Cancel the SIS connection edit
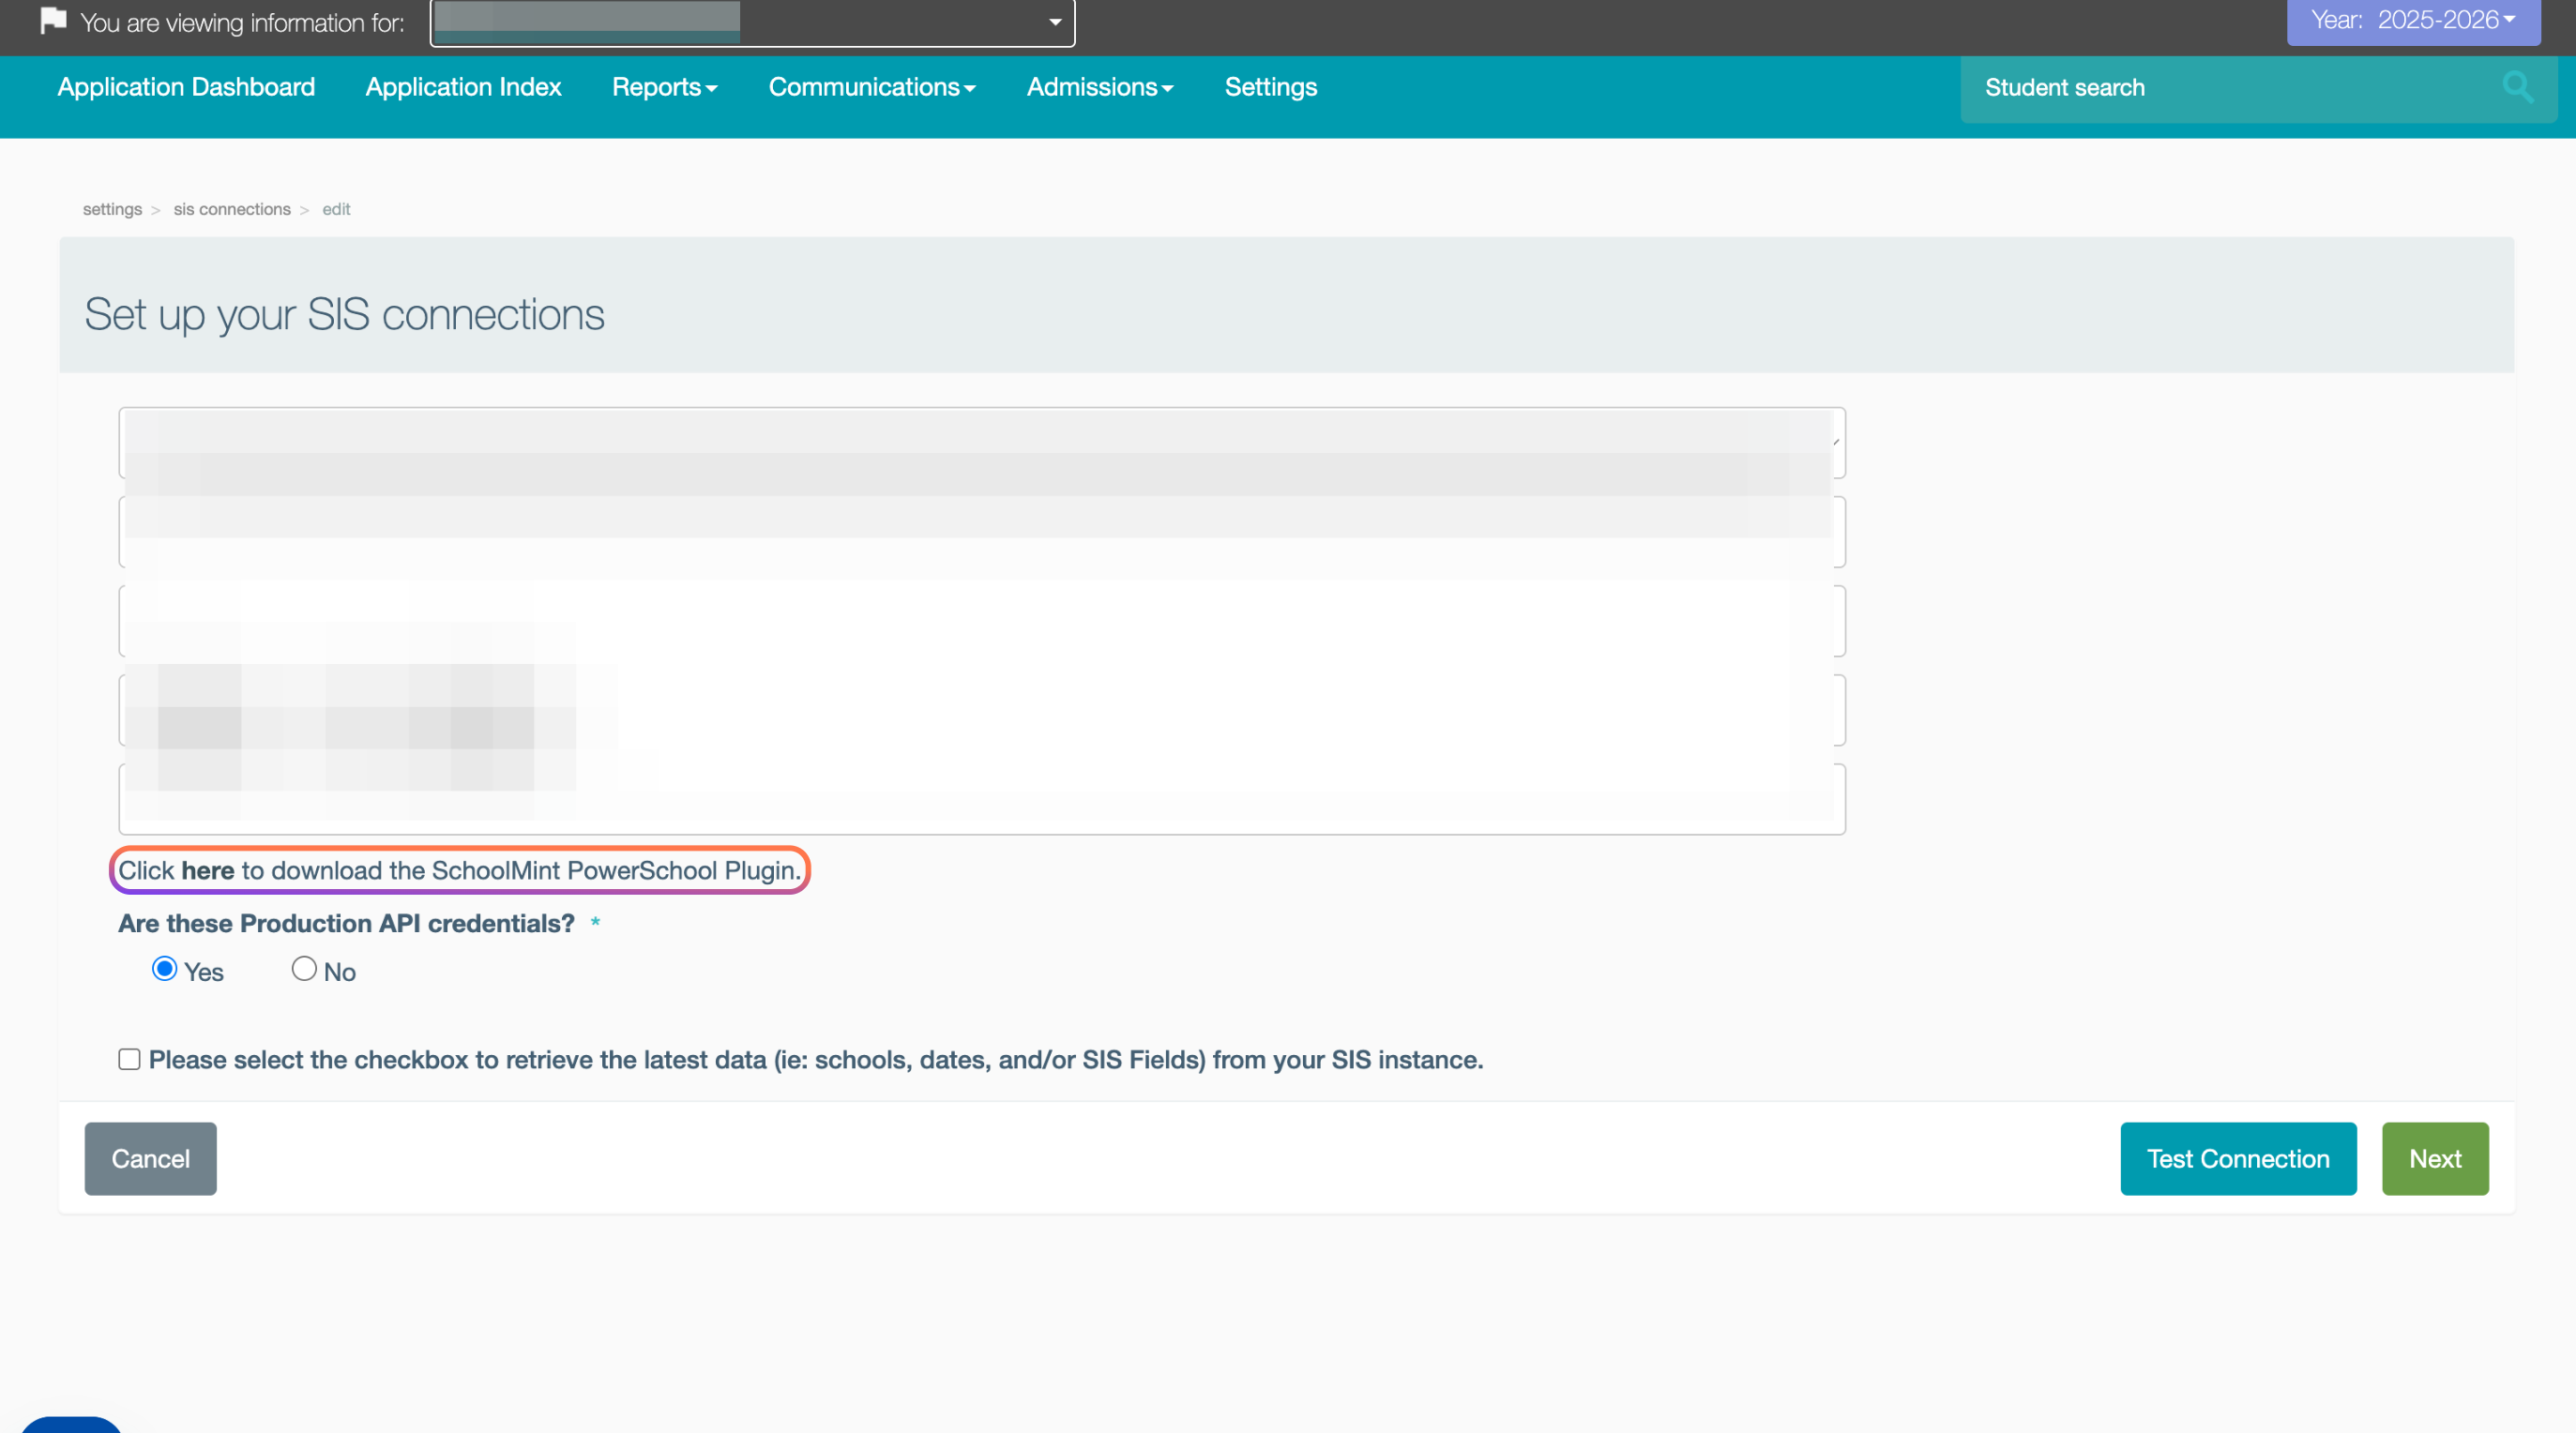The width and height of the screenshot is (2576, 1433). point(150,1159)
